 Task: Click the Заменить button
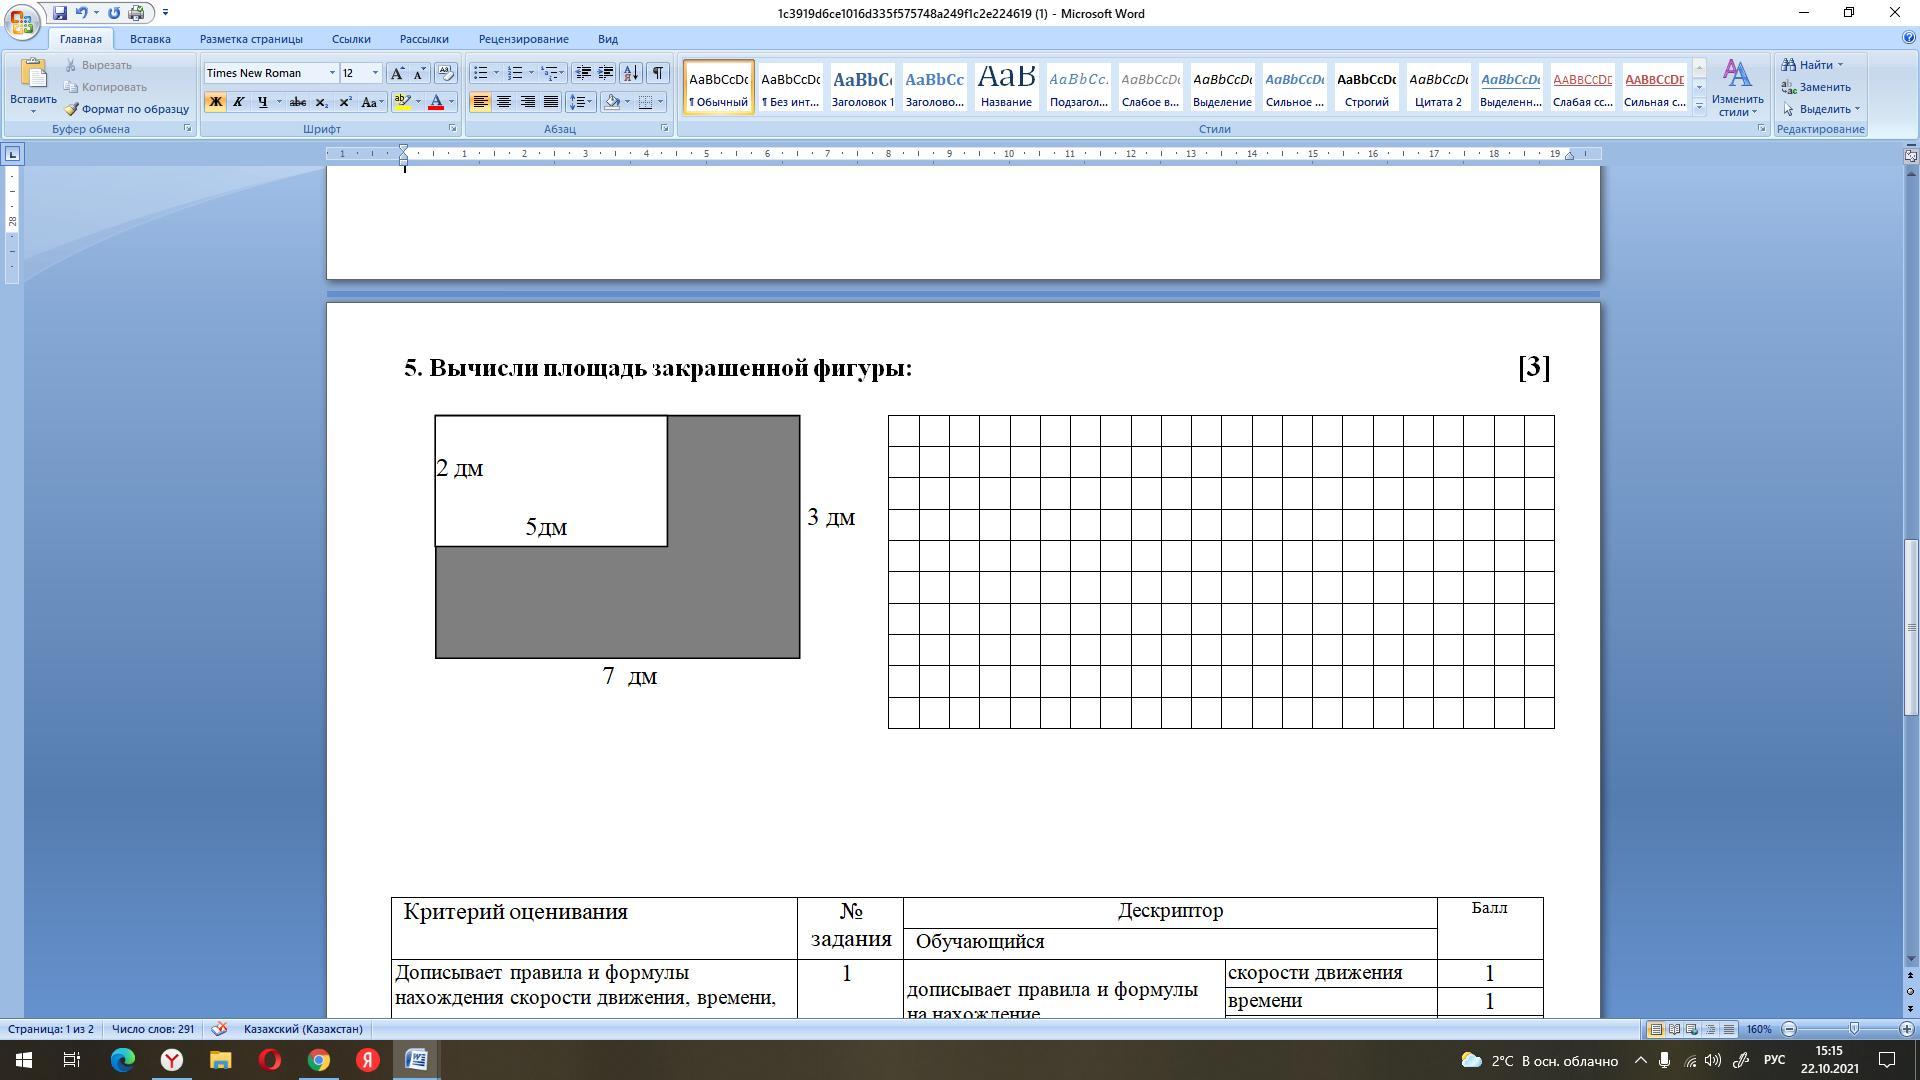tap(1816, 87)
